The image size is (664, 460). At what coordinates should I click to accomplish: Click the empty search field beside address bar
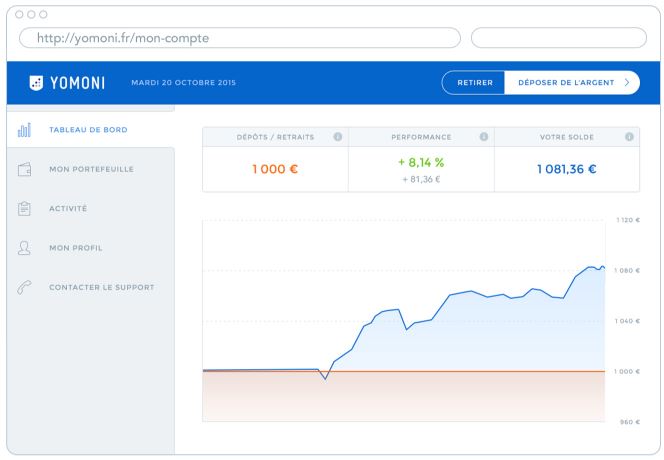click(x=559, y=38)
